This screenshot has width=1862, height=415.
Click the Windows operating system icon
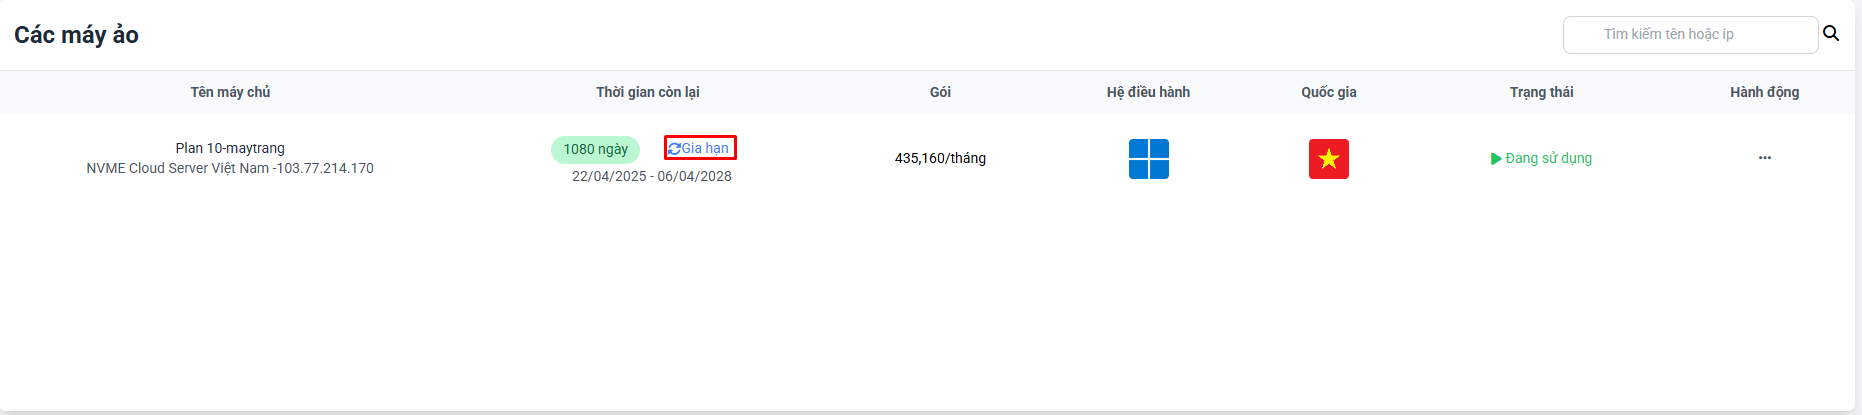click(x=1149, y=159)
